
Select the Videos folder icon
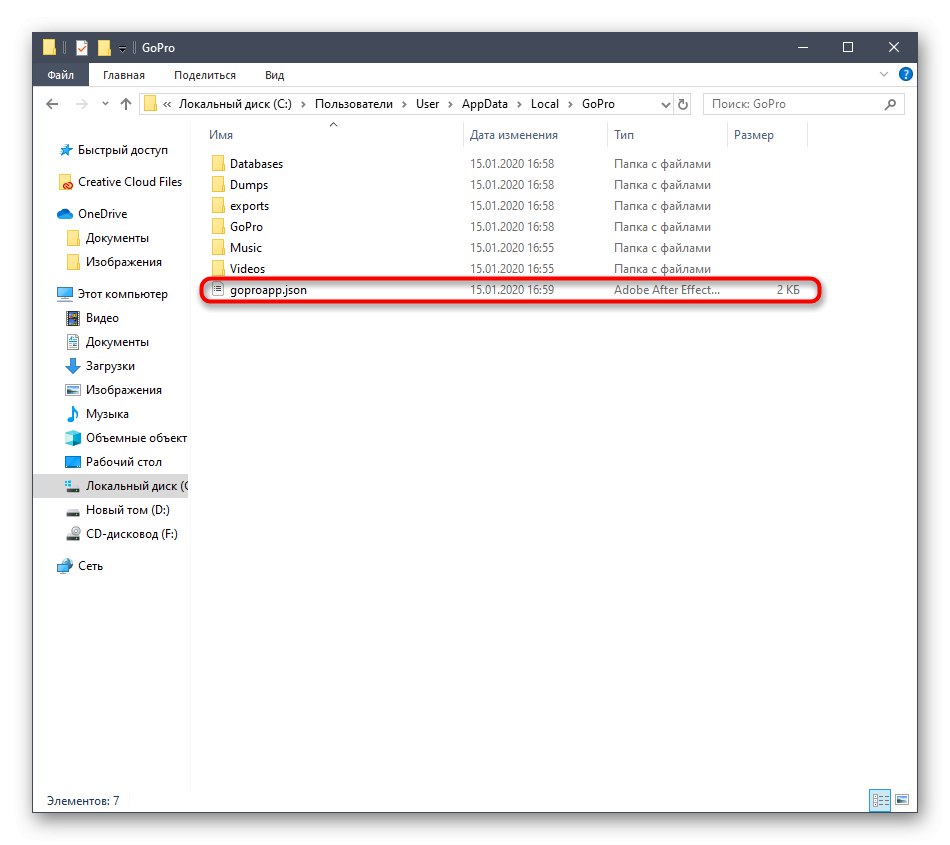point(218,268)
